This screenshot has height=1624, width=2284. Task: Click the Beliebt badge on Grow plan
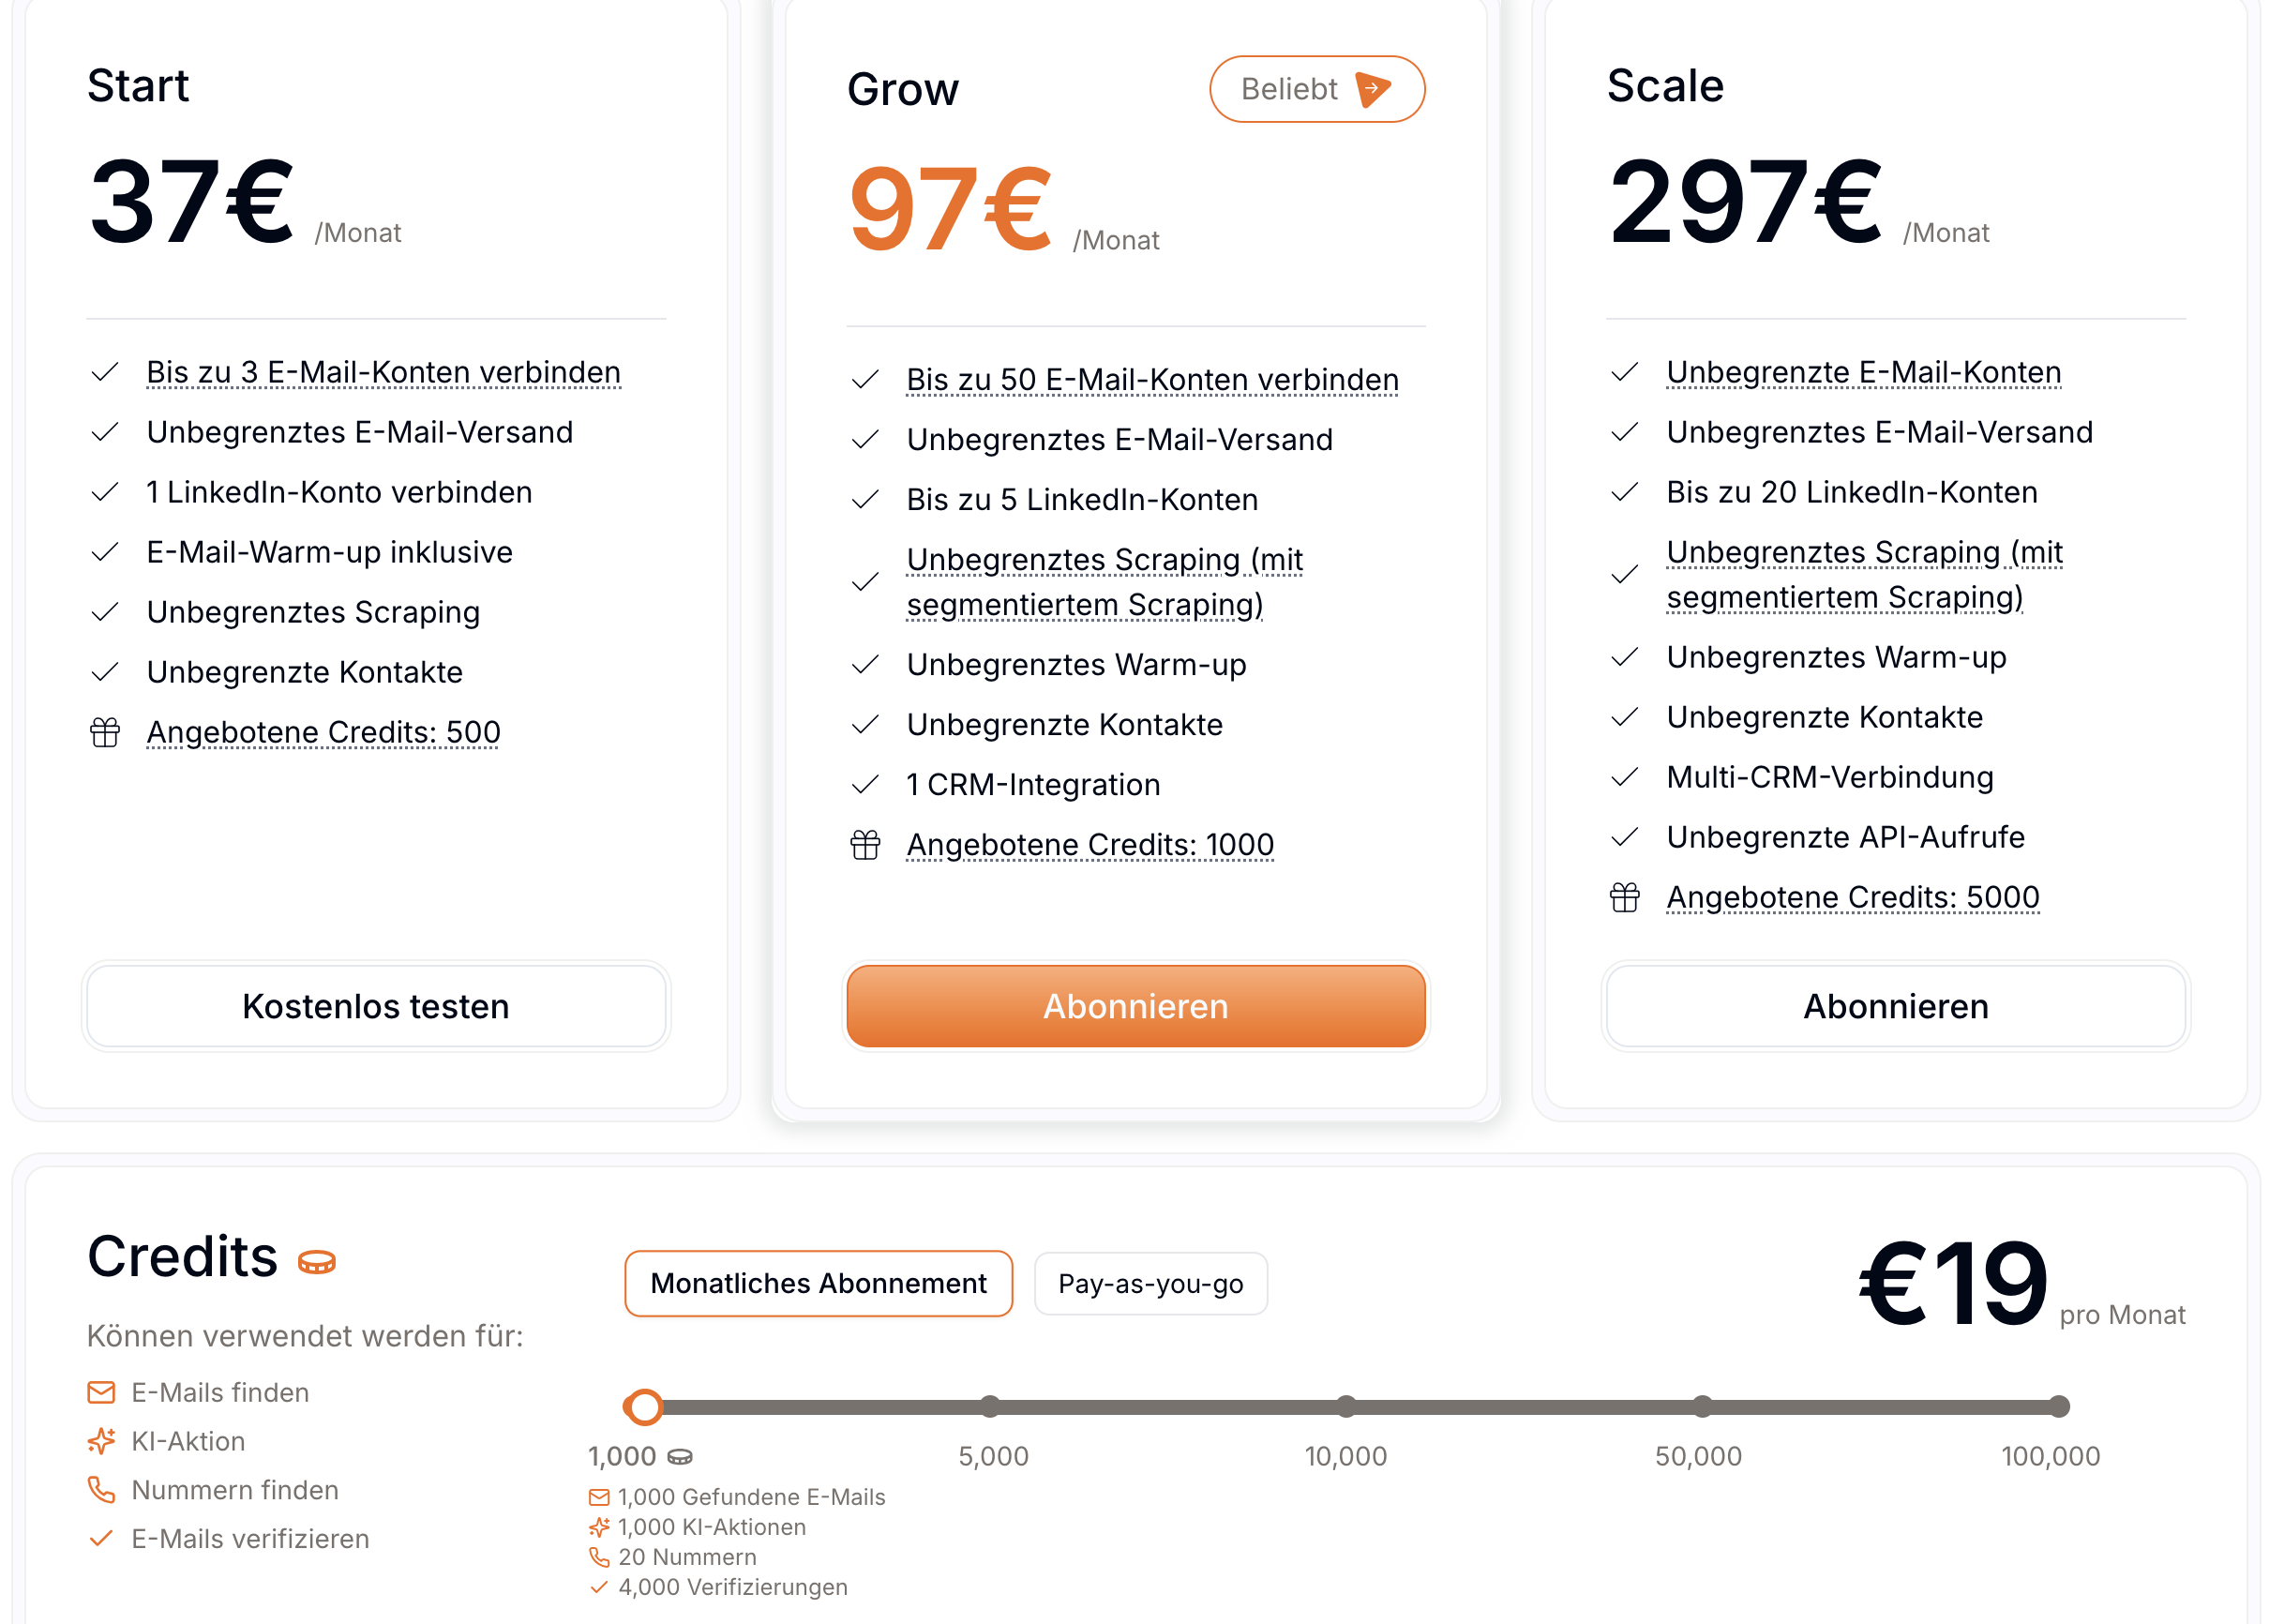pos(1316,89)
